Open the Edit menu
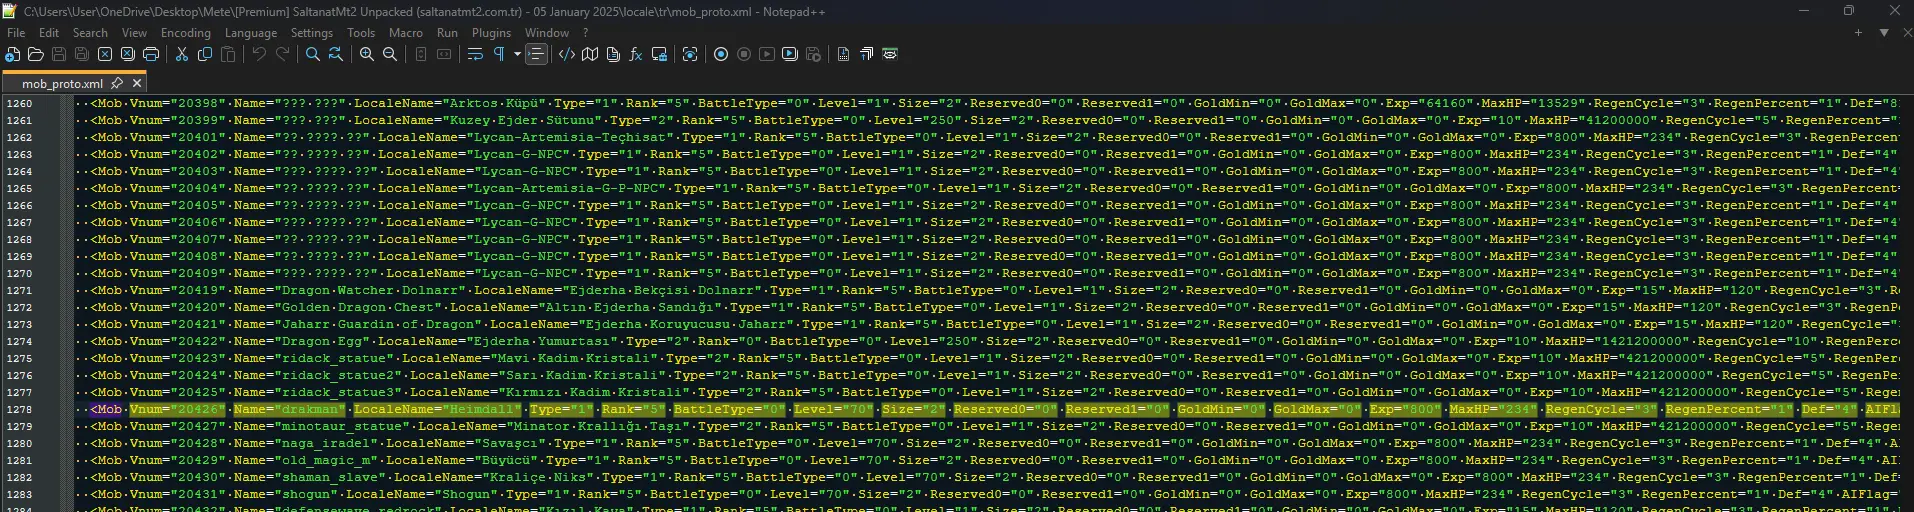The height and width of the screenshot is (512, 1914). 49,33
